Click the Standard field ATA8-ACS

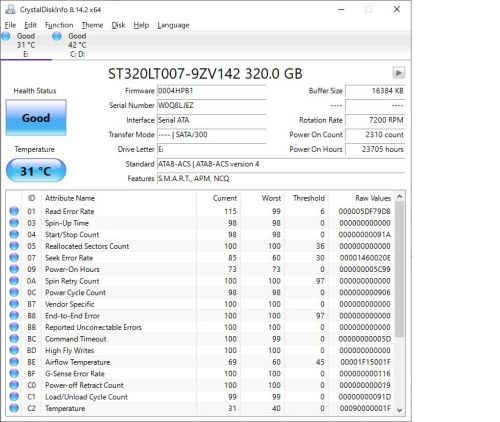pos(281,164)
